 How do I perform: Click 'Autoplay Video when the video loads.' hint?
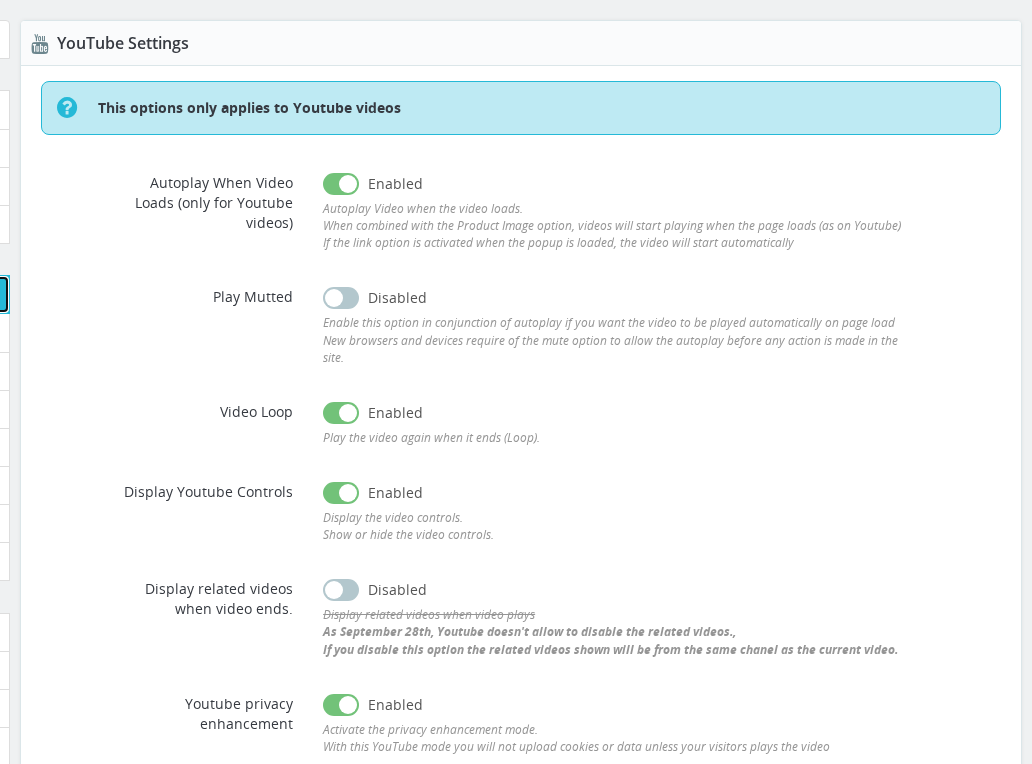tap(423, 209)
